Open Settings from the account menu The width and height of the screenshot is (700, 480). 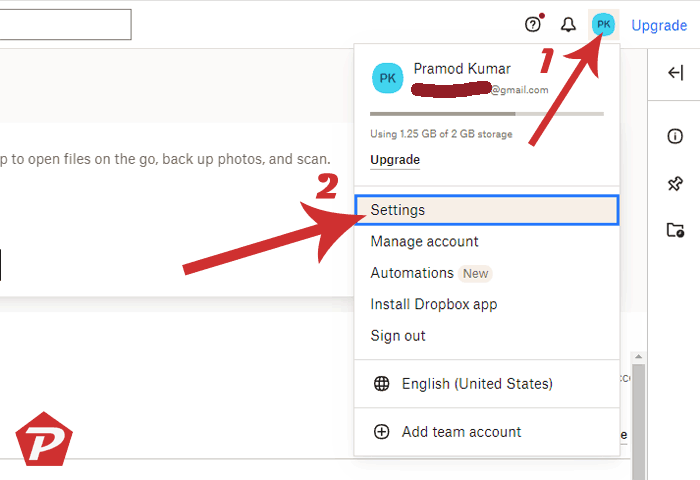coord(487,210)
